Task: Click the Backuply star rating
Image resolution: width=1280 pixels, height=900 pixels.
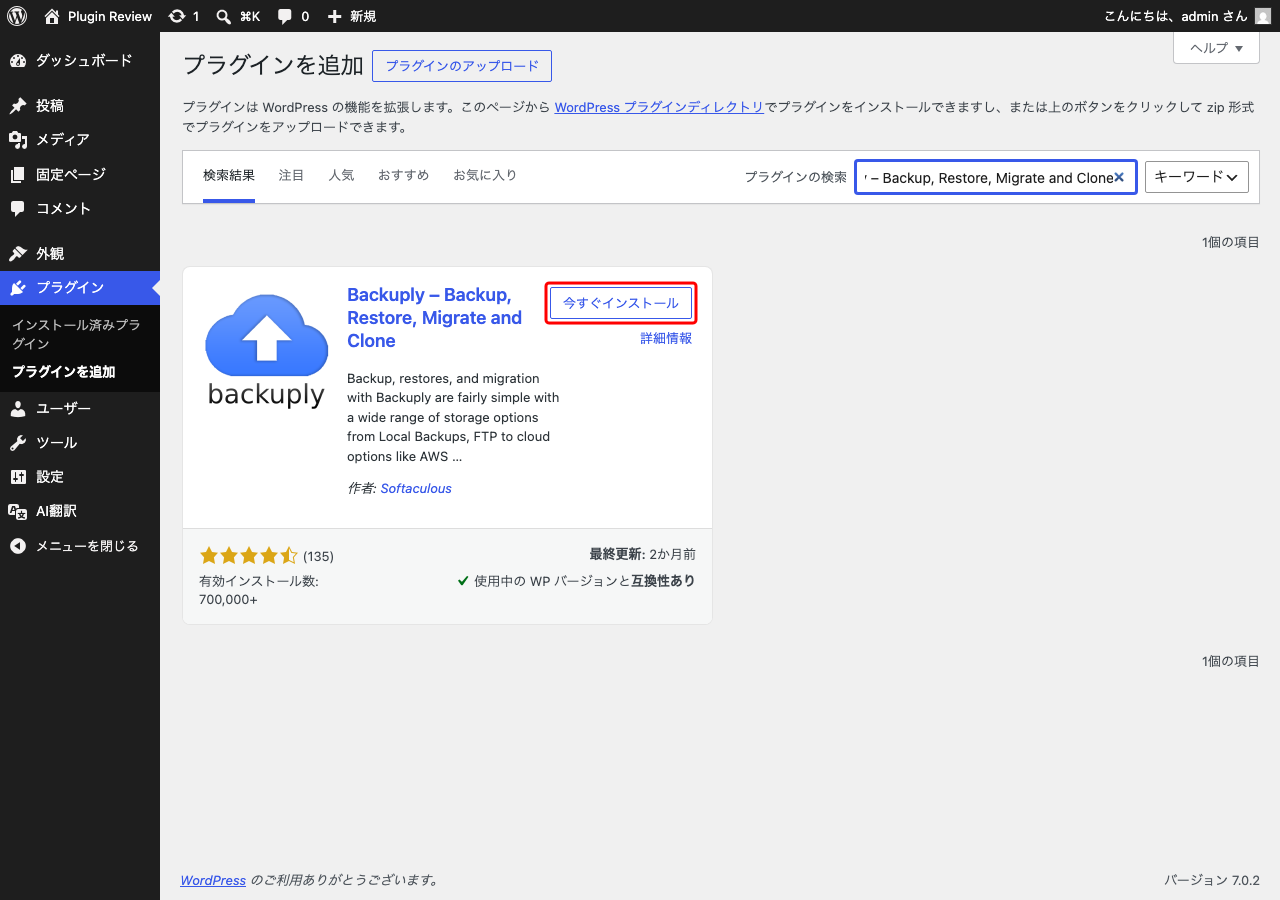Action: 249,556
